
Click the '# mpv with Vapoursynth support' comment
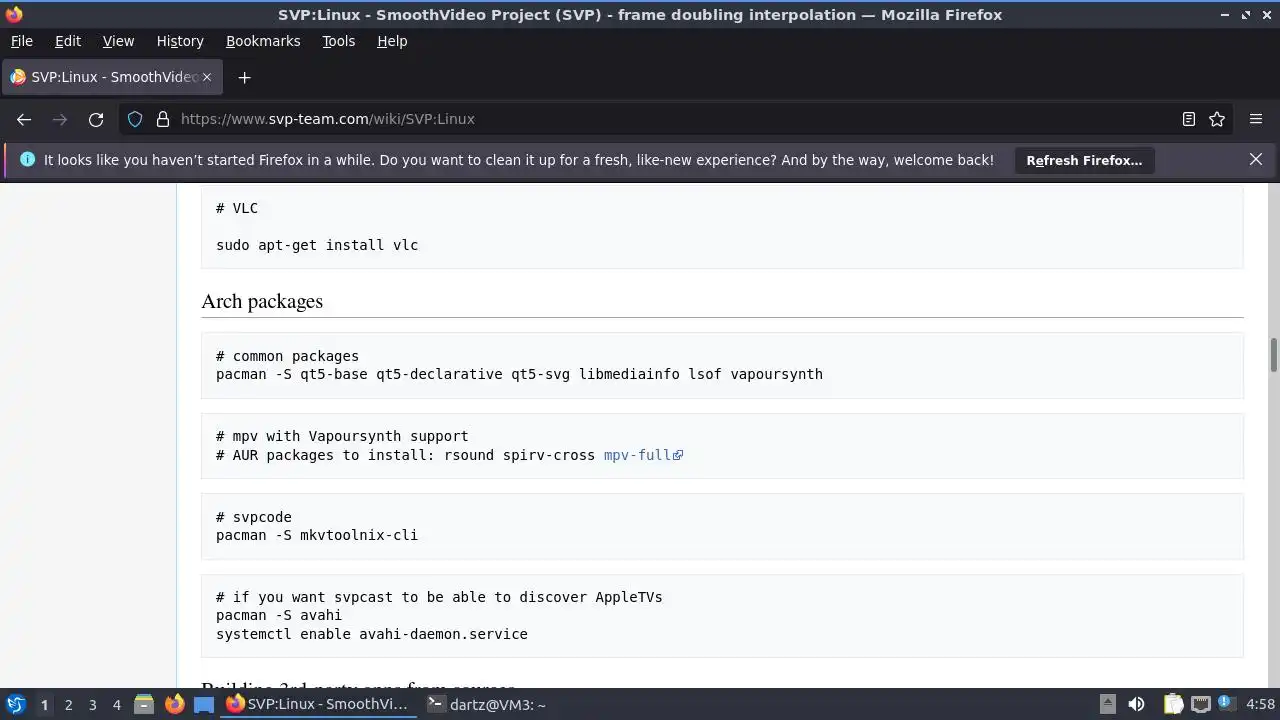point(342,436)
